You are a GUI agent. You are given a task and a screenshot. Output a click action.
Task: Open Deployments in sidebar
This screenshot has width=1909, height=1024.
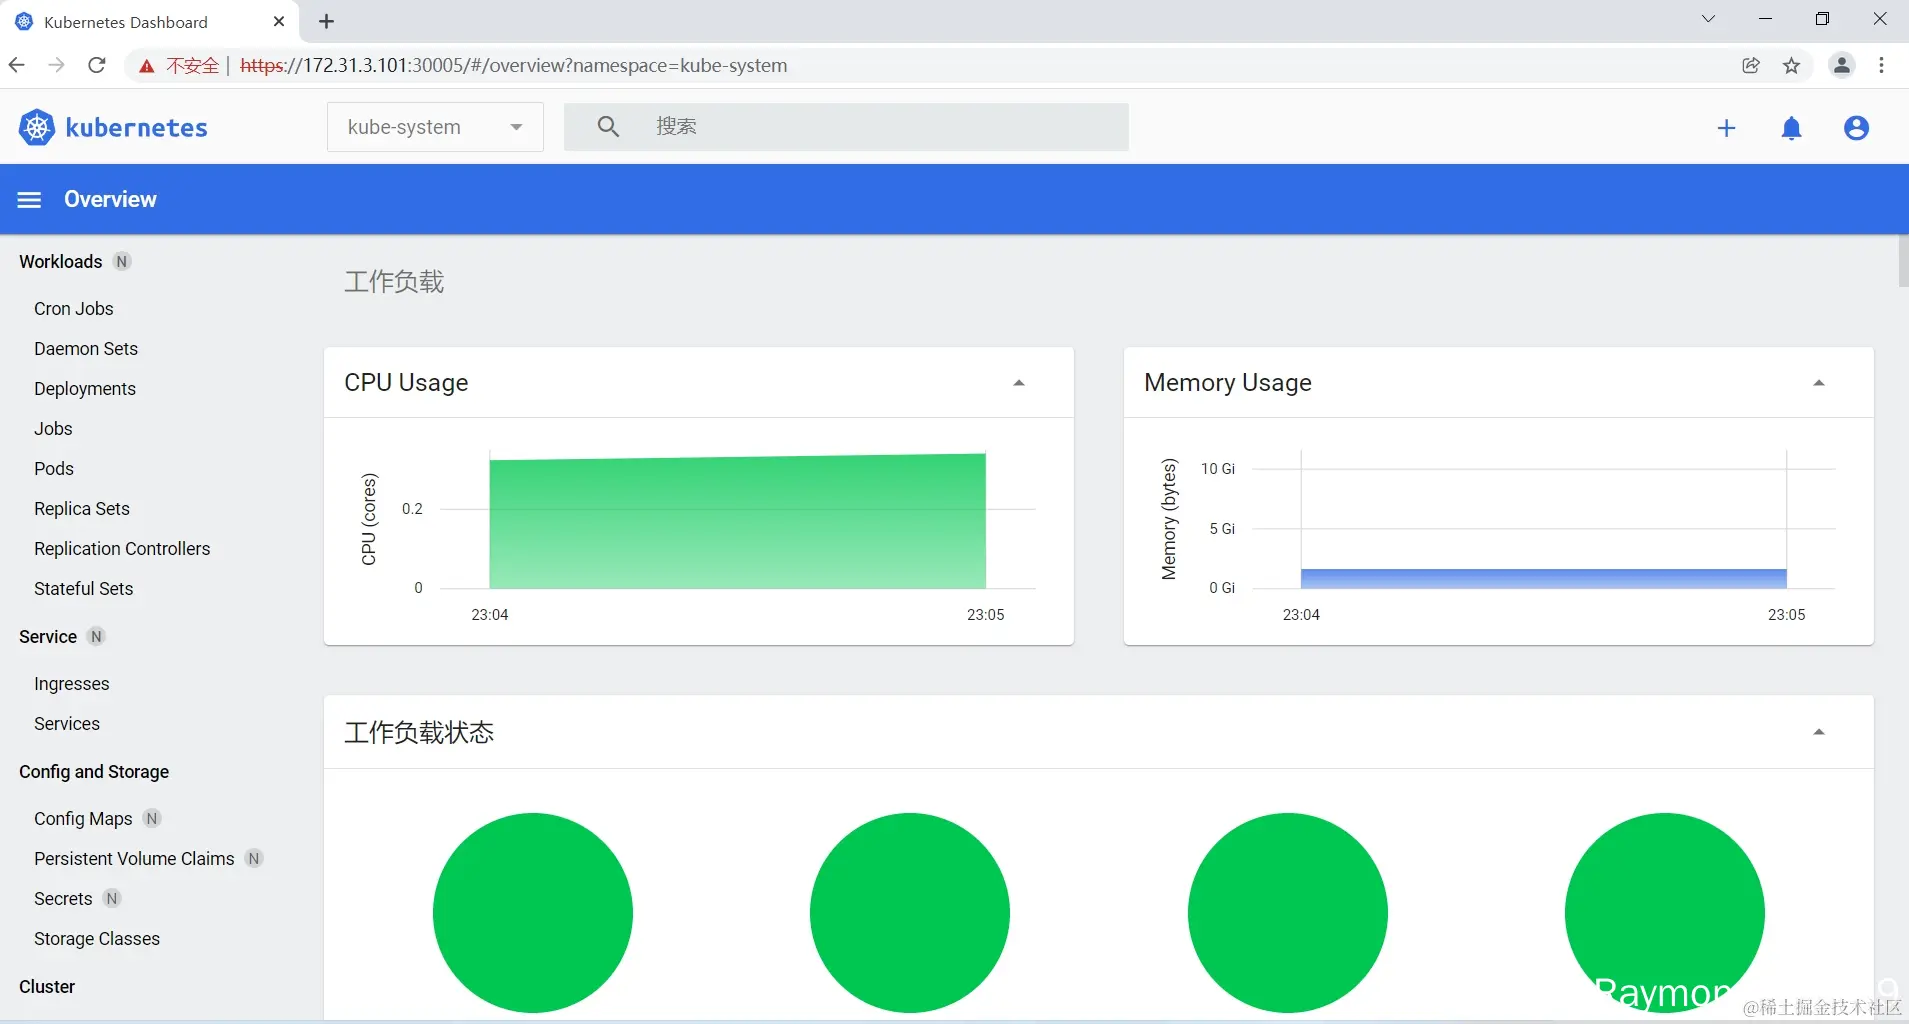pos(85,388)
